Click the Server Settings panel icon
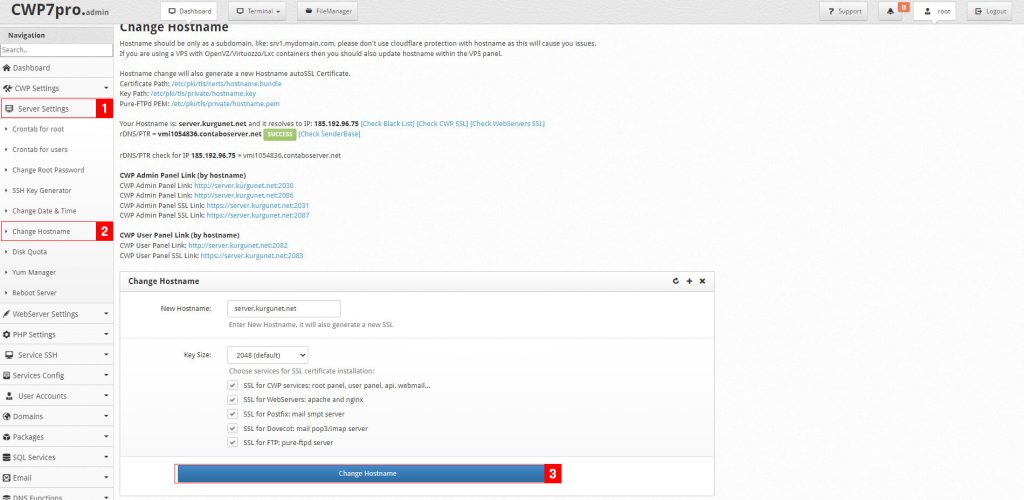Viewport: 1024px width, 500px height. (9, 109)
